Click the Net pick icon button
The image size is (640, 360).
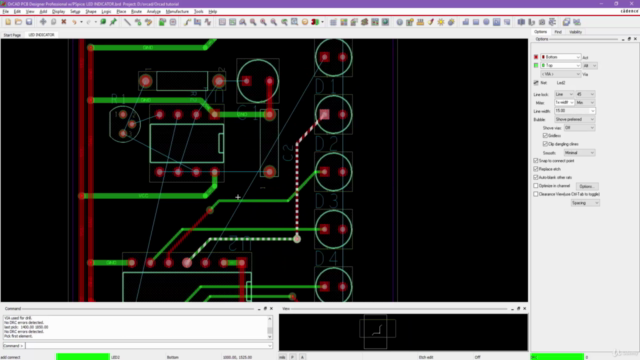[x=536, y=82]
